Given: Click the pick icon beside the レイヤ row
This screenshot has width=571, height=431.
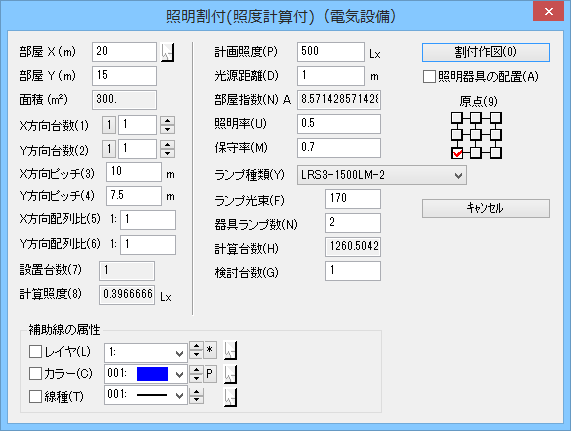Looking at the screenshot, I should click(x=230, y=351).
